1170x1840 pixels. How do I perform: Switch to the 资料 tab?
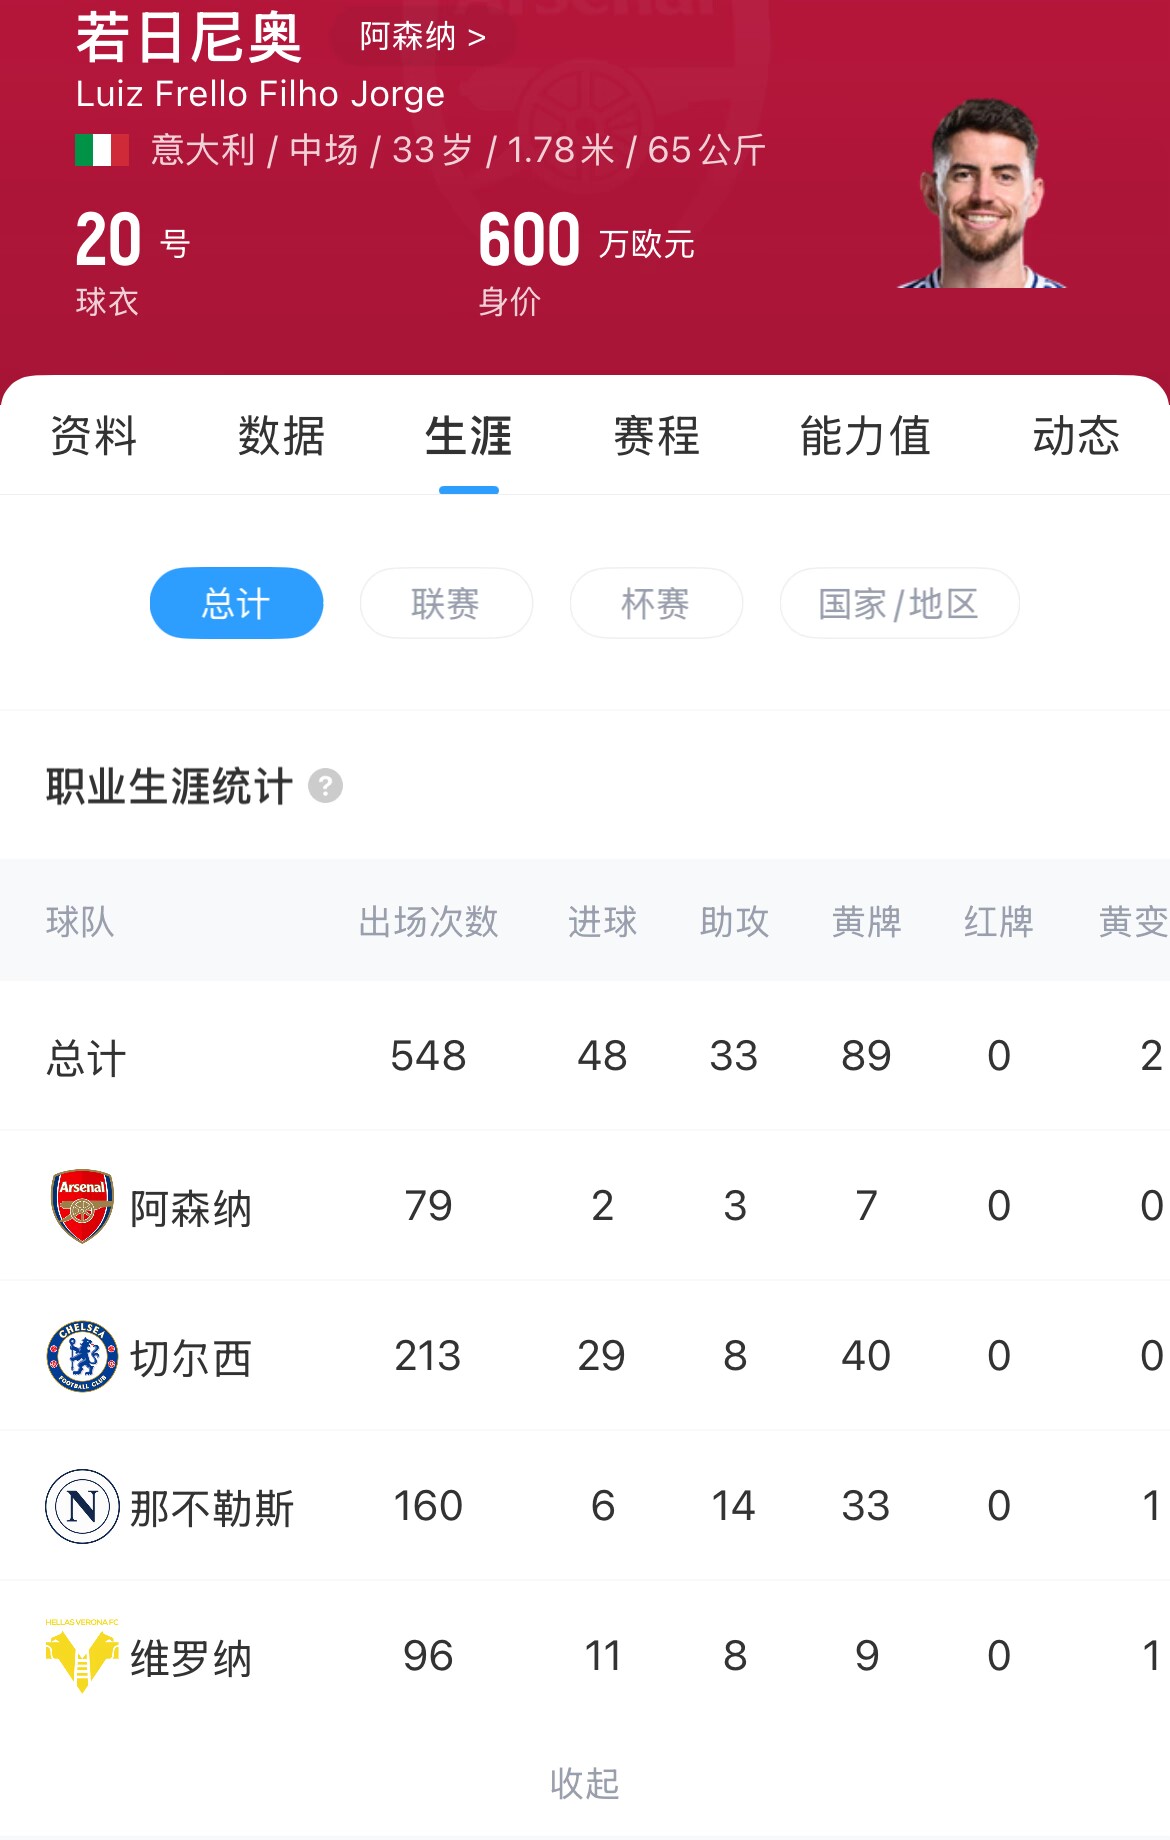[x=94, y=436]
